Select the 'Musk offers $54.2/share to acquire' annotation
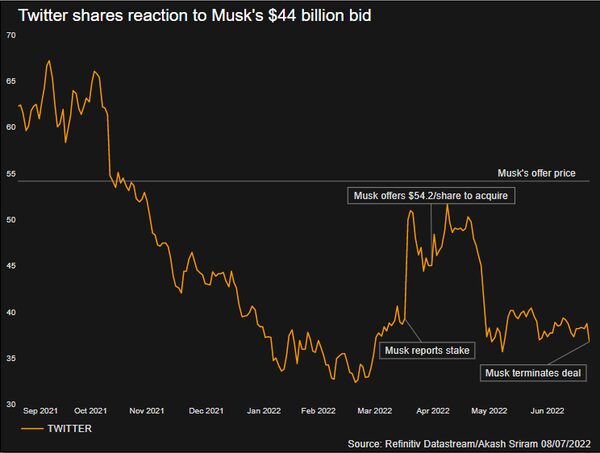This screenshot has width=600, height=453. tap(432, 196)
